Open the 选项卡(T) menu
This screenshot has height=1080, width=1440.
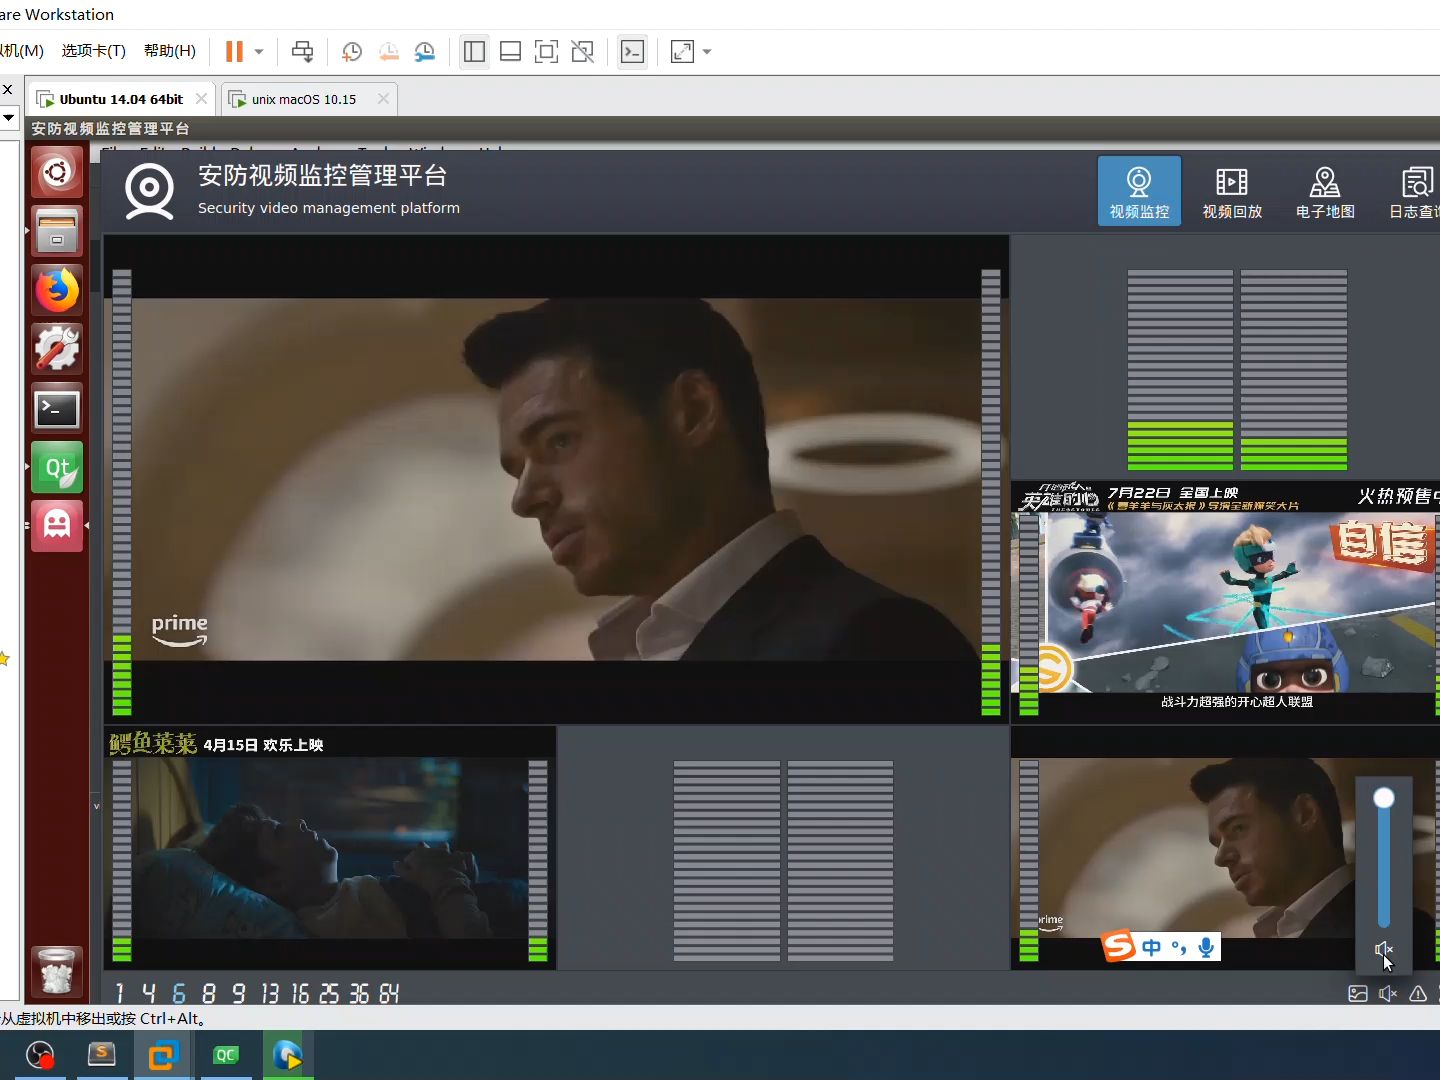pyautogui.click(x=94, y=51)
